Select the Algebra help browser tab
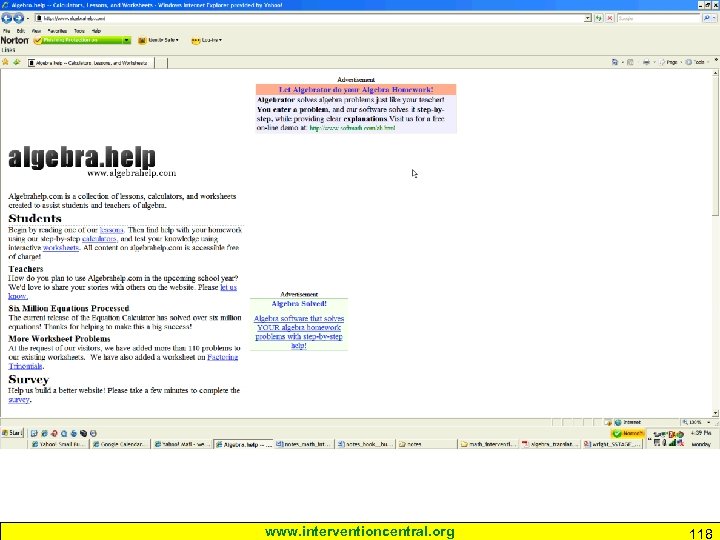The width and height of the screenshot is (720, 540). click(x=90, y=62)
